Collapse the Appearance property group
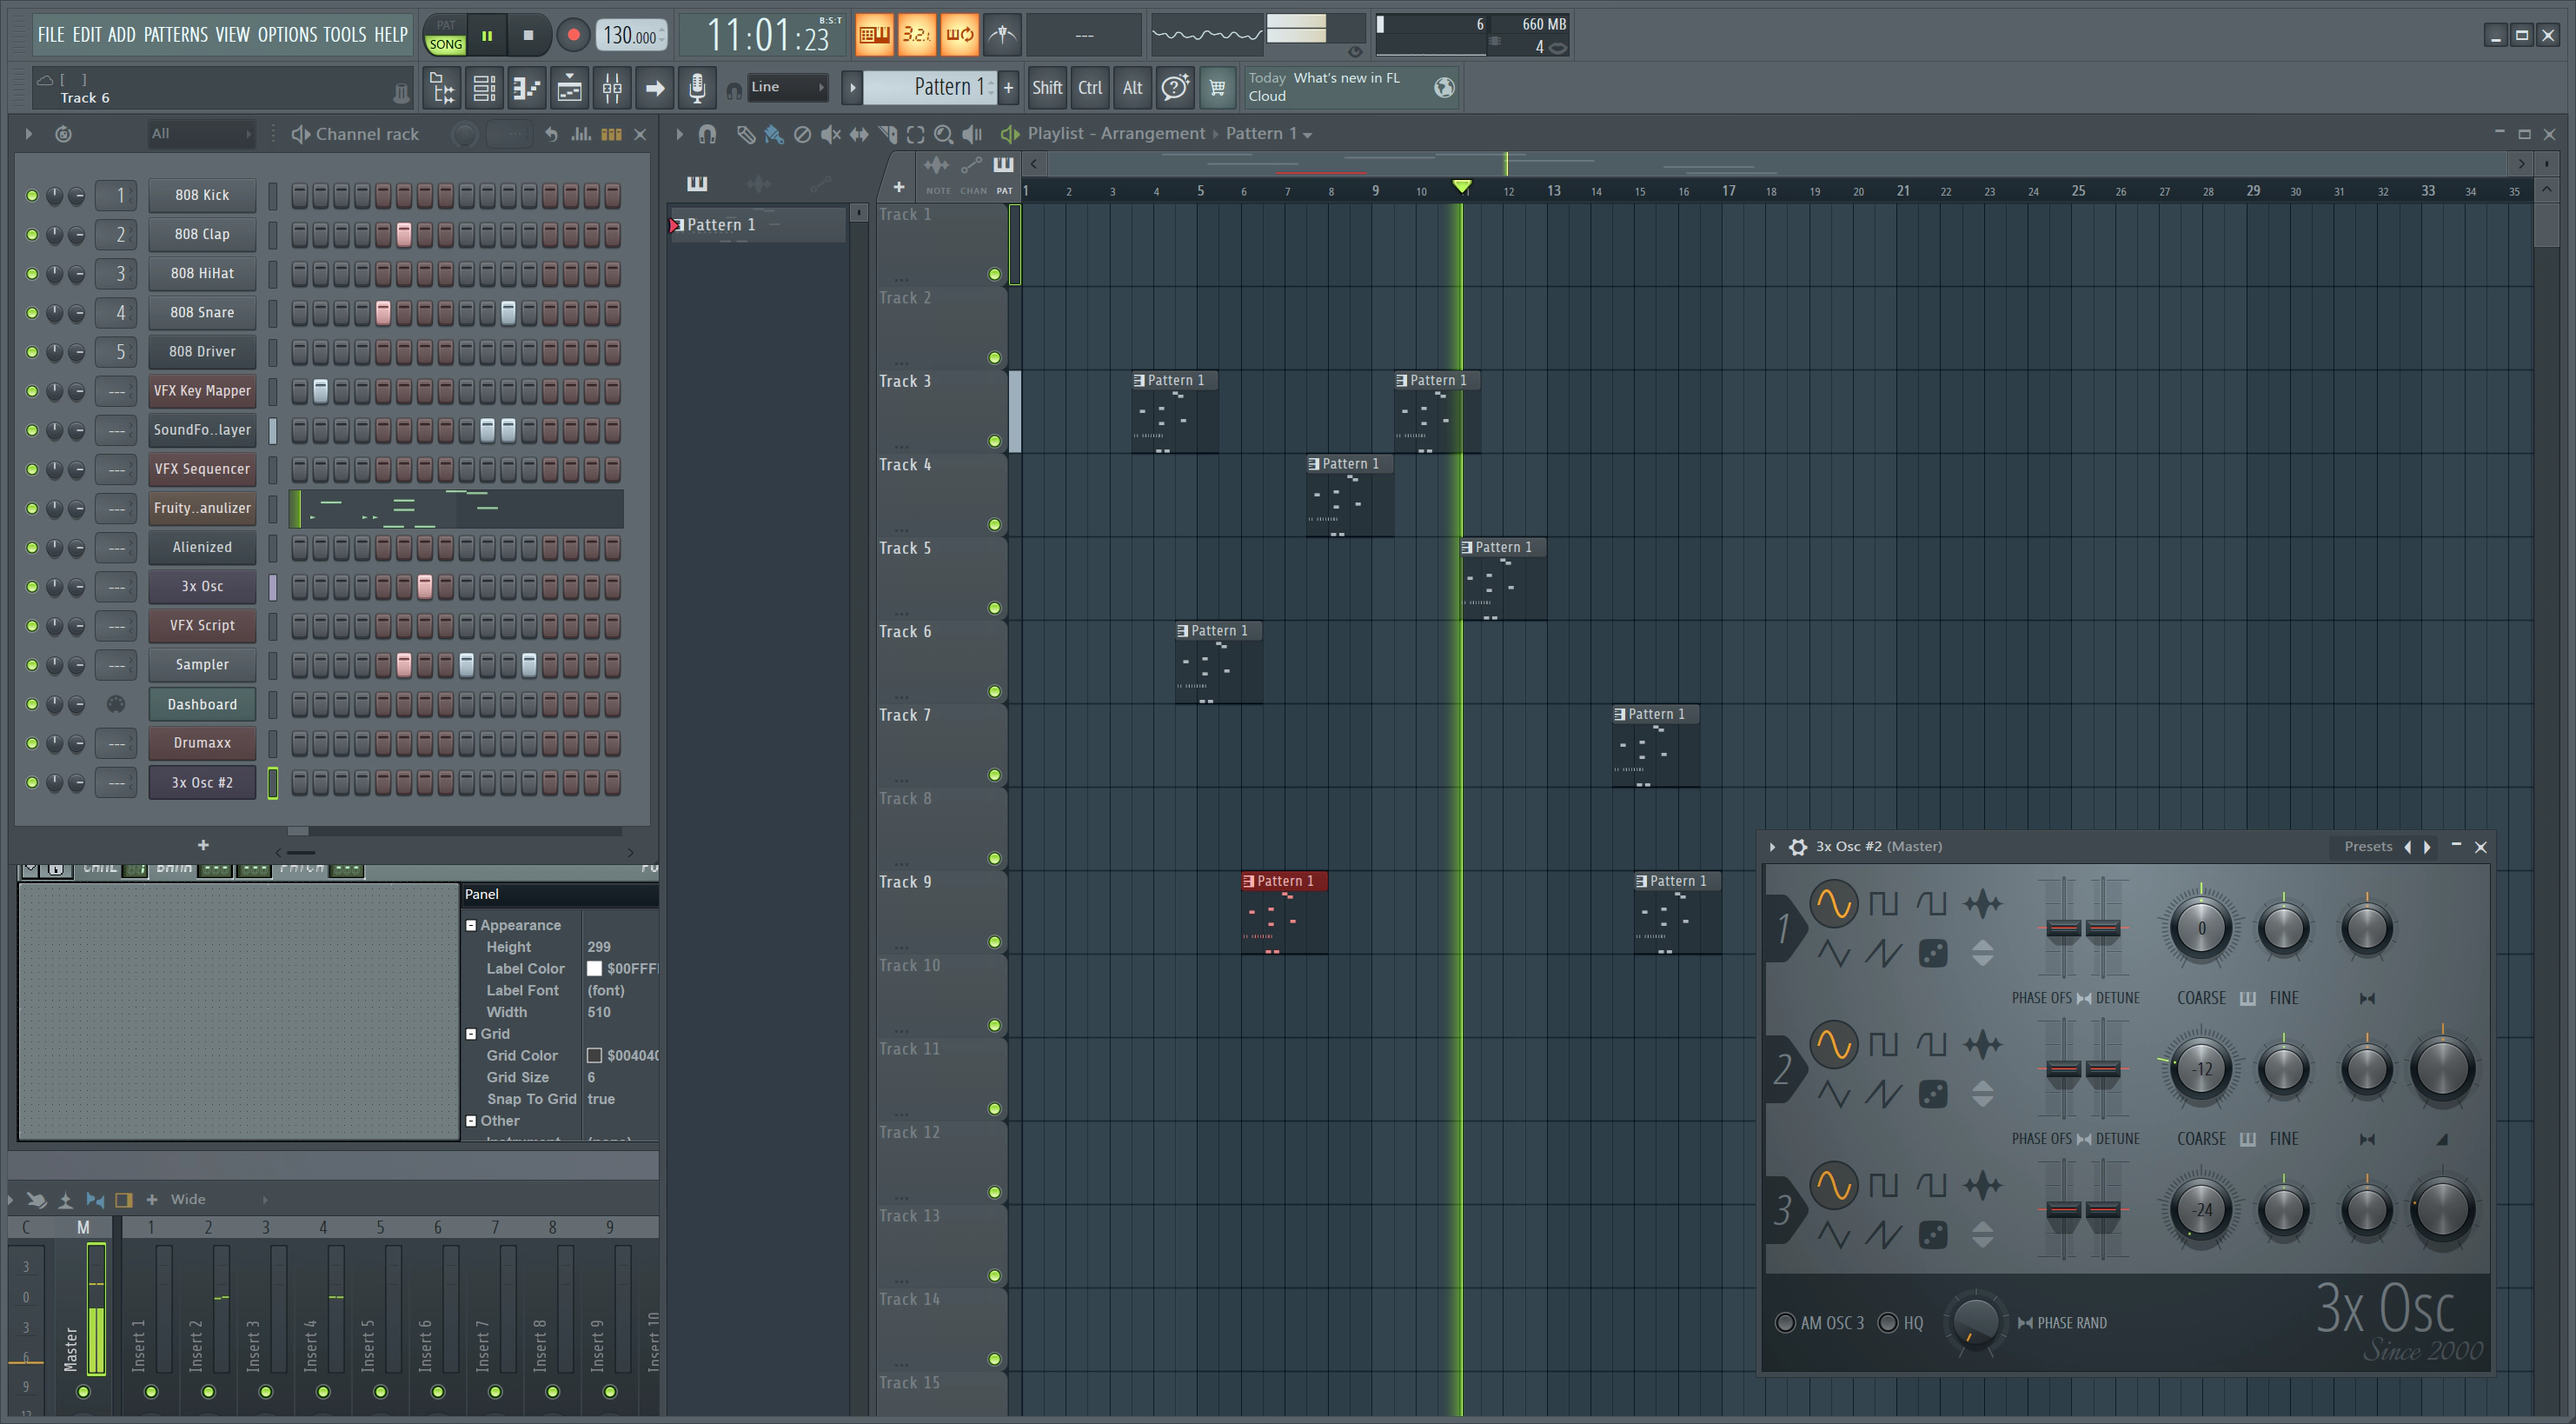 [x=471, y=926]
